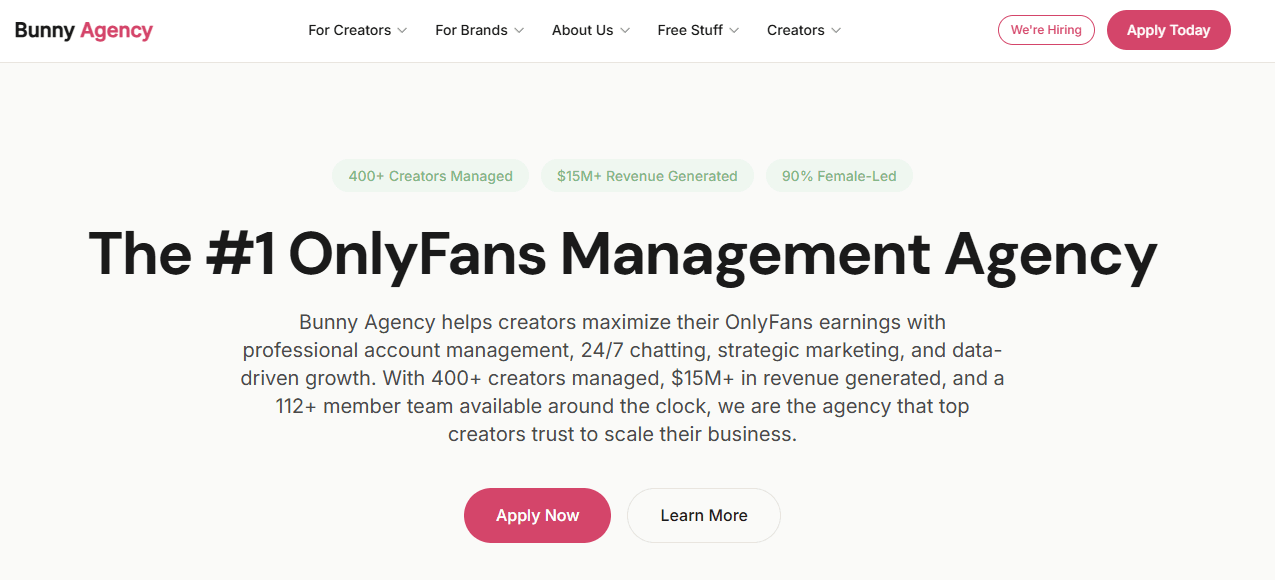Screen dimensions: 1275x580
Task: Select the $15M+ Revenue Generated badge
Action: click(648, 176)
